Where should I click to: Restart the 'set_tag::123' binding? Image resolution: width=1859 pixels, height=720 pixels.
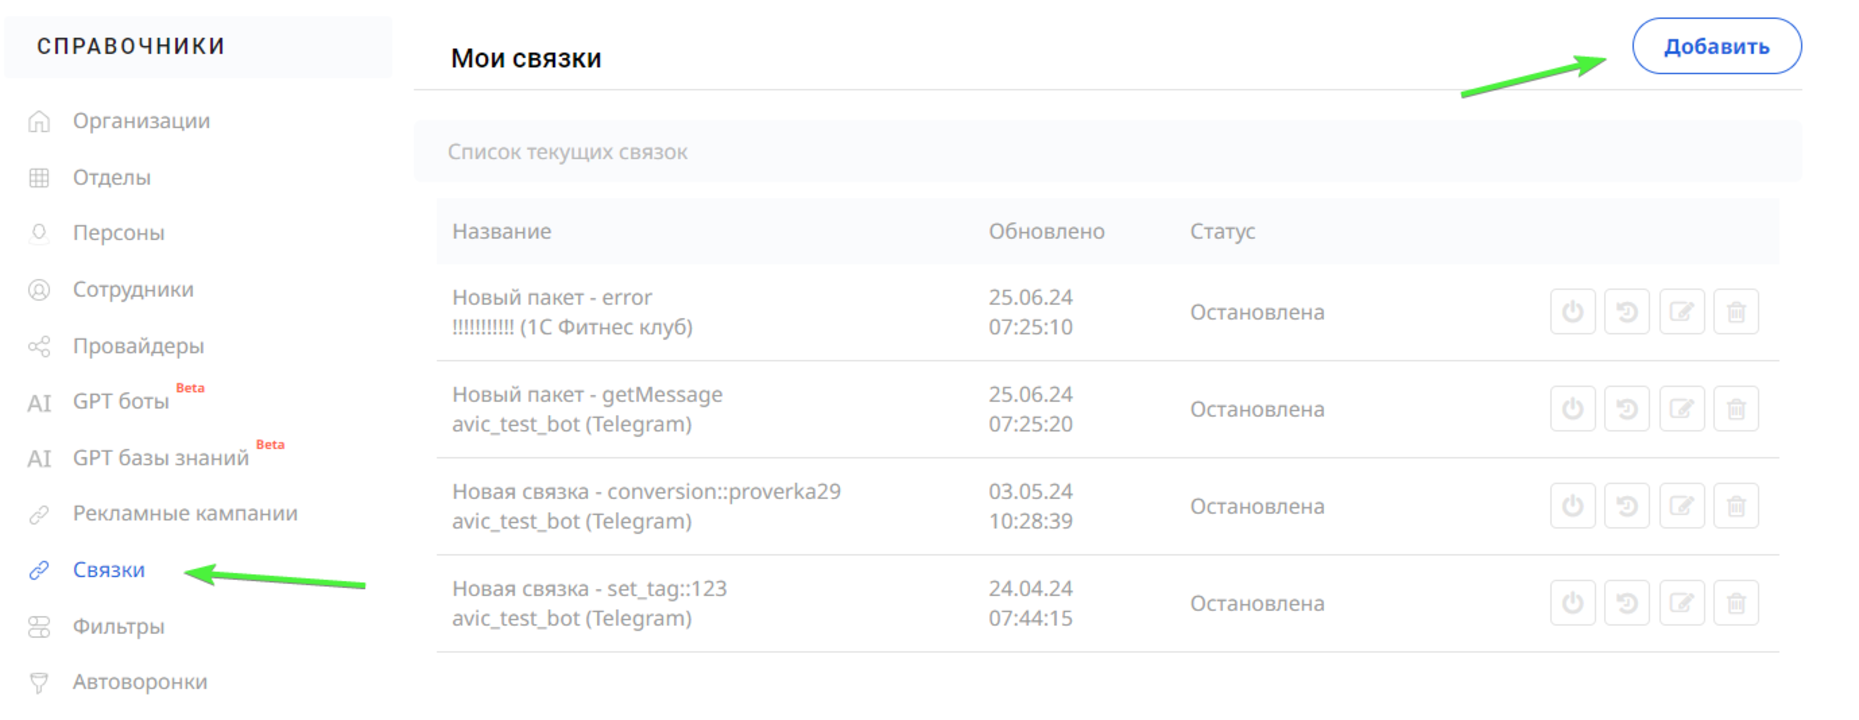[x=1627, y=603]
